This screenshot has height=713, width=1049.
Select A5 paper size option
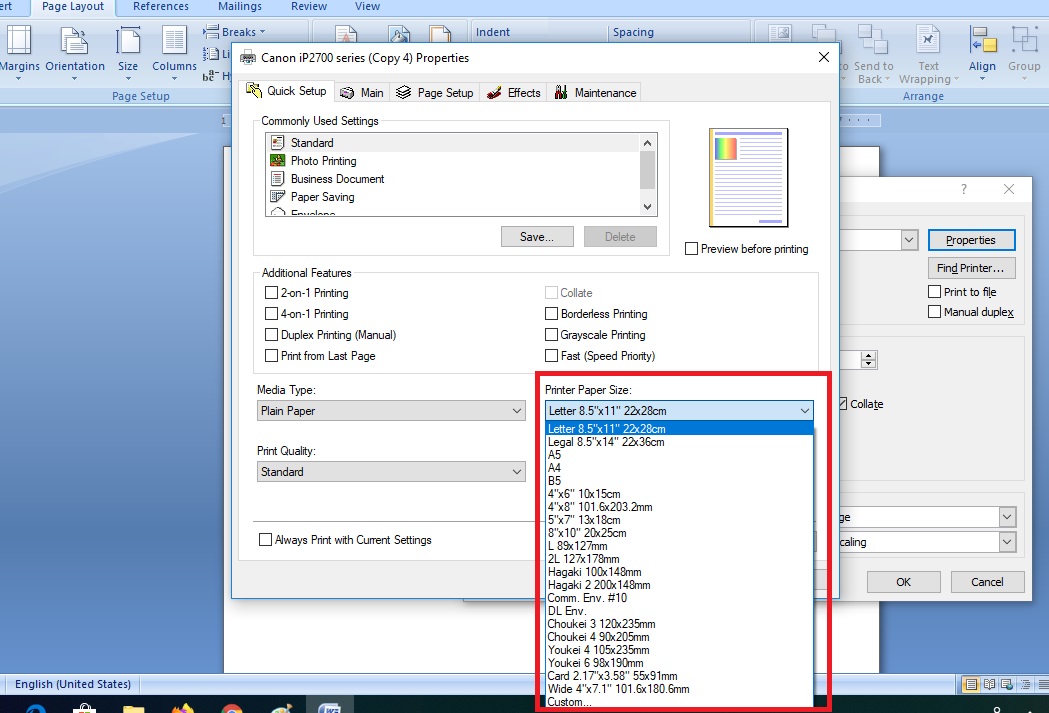[x=680, y=455]
